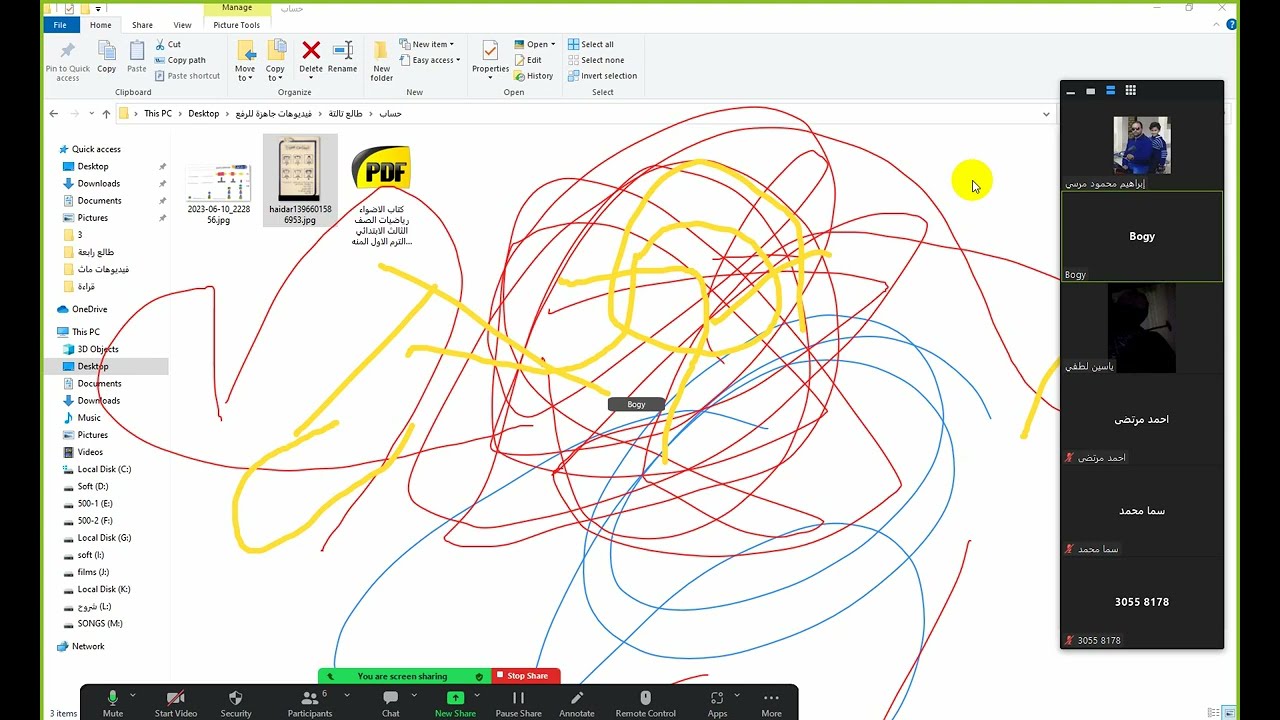Expand Apps options arrow
Screen dimensions: 1280x720
click(737, 695)
